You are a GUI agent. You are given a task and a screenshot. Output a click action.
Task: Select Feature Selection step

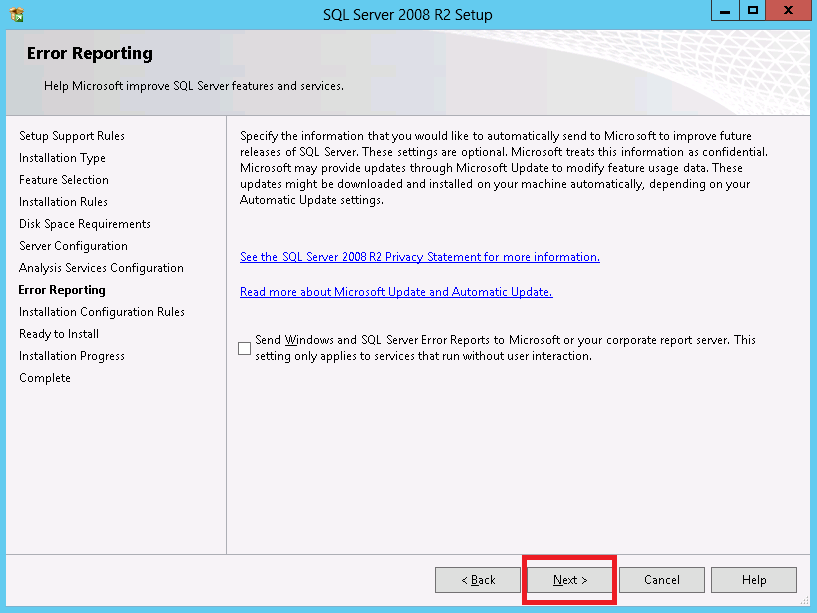click(x=64, y=180)
